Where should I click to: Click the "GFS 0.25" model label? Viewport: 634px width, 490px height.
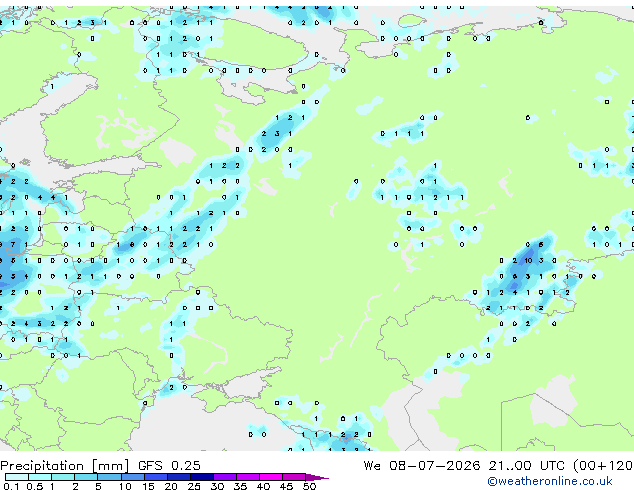[169, 466]
